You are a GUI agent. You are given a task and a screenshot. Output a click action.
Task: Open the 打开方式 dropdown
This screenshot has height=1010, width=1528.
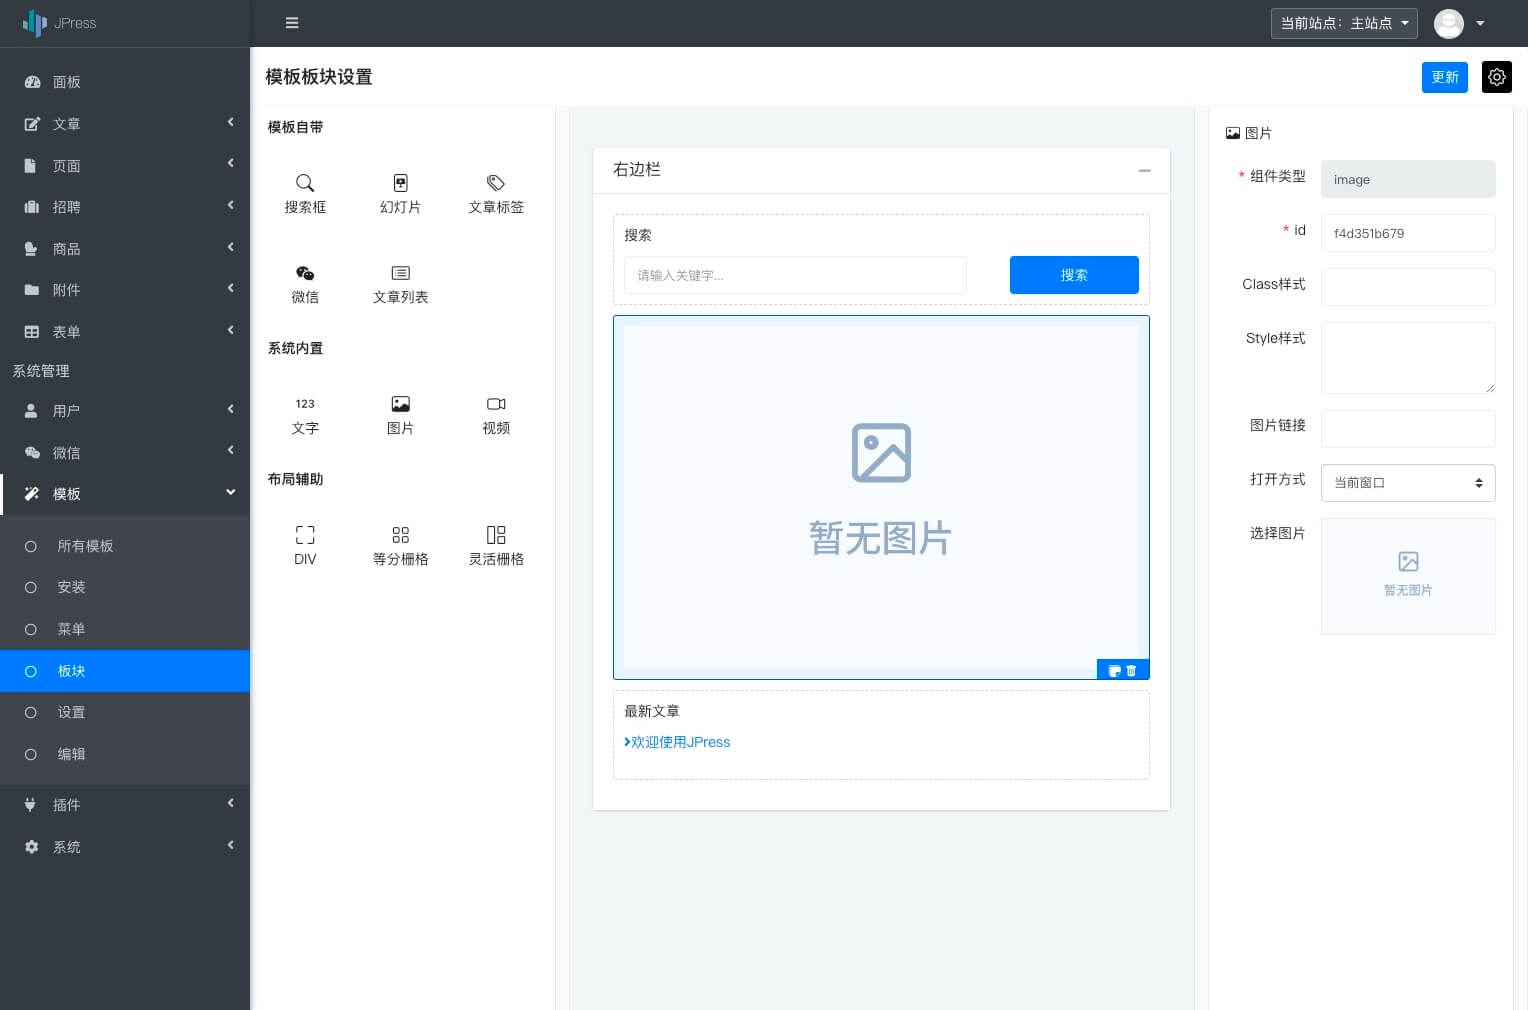click(x=1408, y=483)
